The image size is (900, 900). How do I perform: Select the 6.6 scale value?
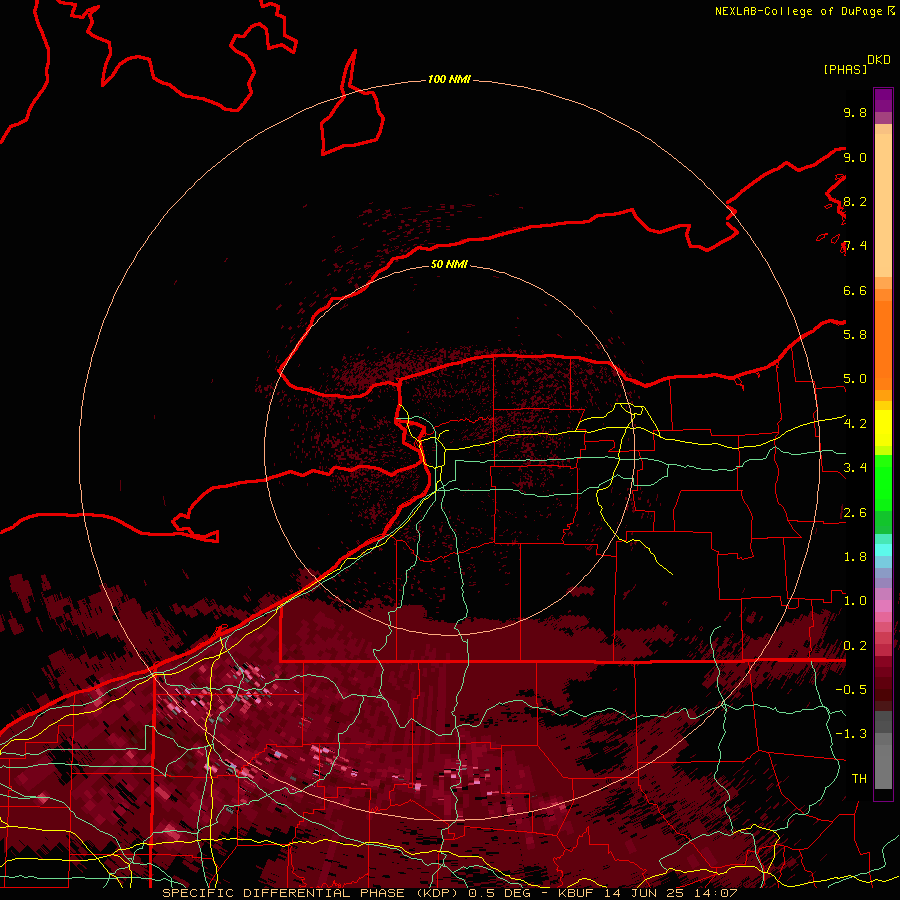pyautogui.click(x=855, y=290)
